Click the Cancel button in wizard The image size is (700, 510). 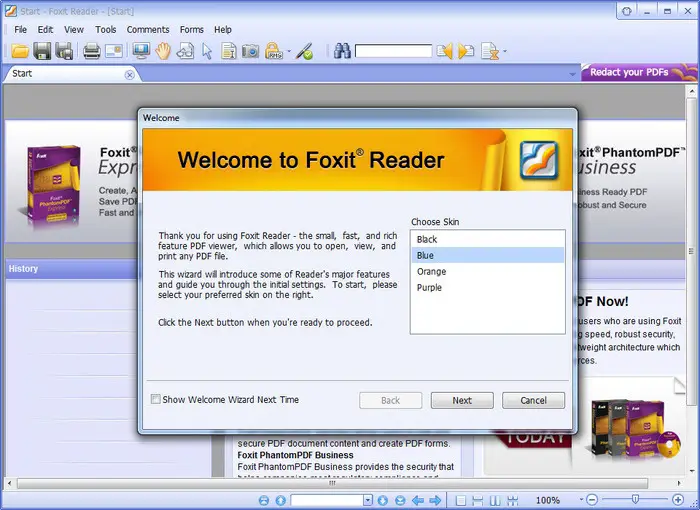(533, 401)
